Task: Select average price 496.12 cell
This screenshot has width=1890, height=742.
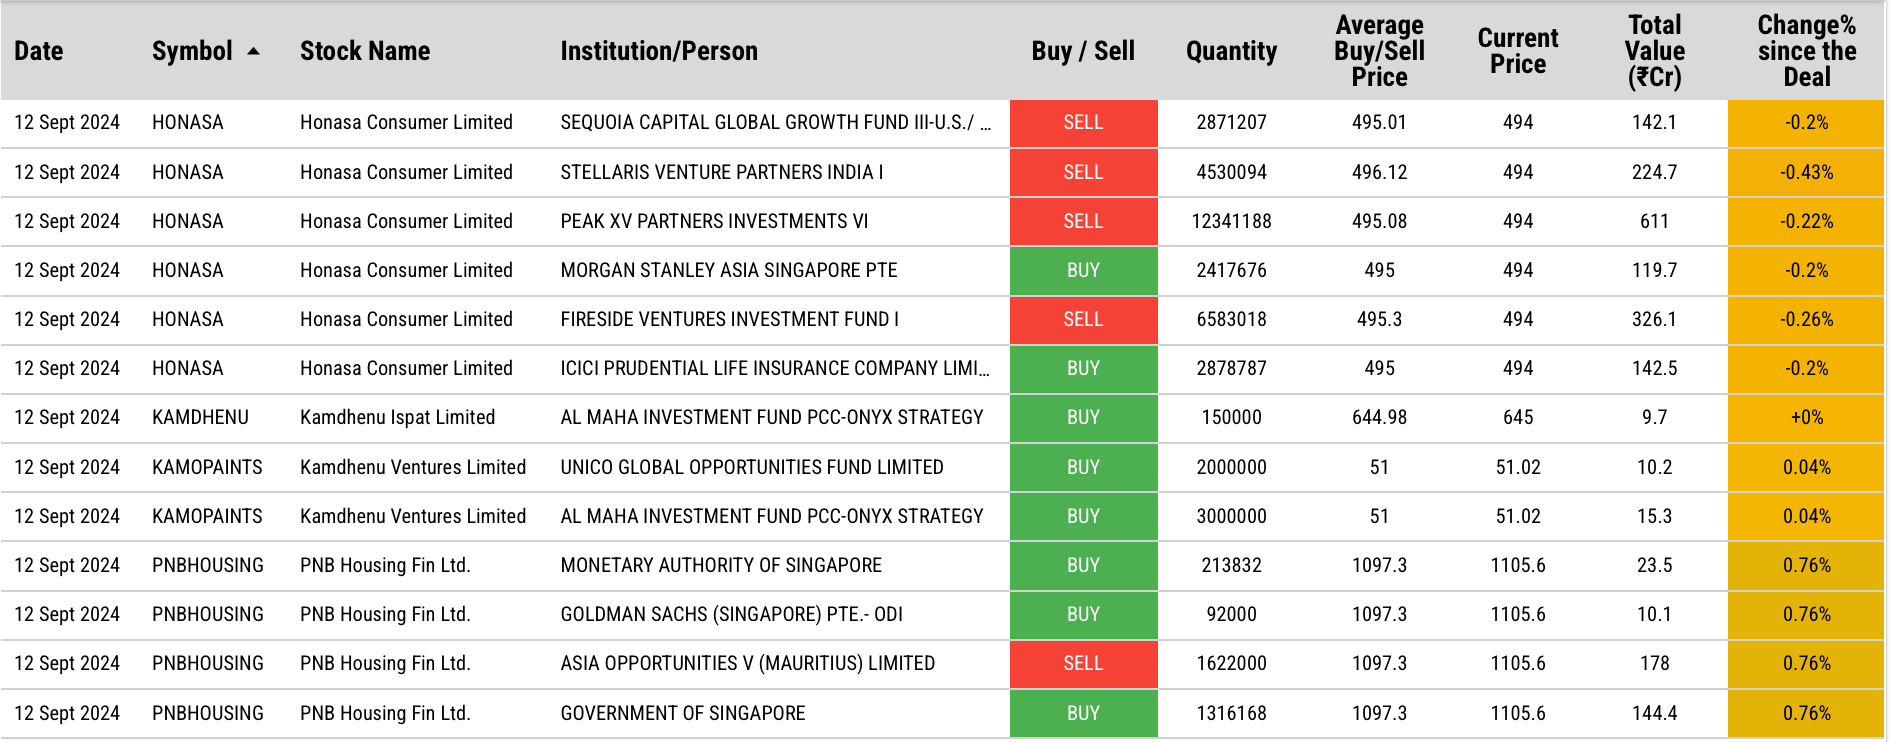Action: [1379, 172]
